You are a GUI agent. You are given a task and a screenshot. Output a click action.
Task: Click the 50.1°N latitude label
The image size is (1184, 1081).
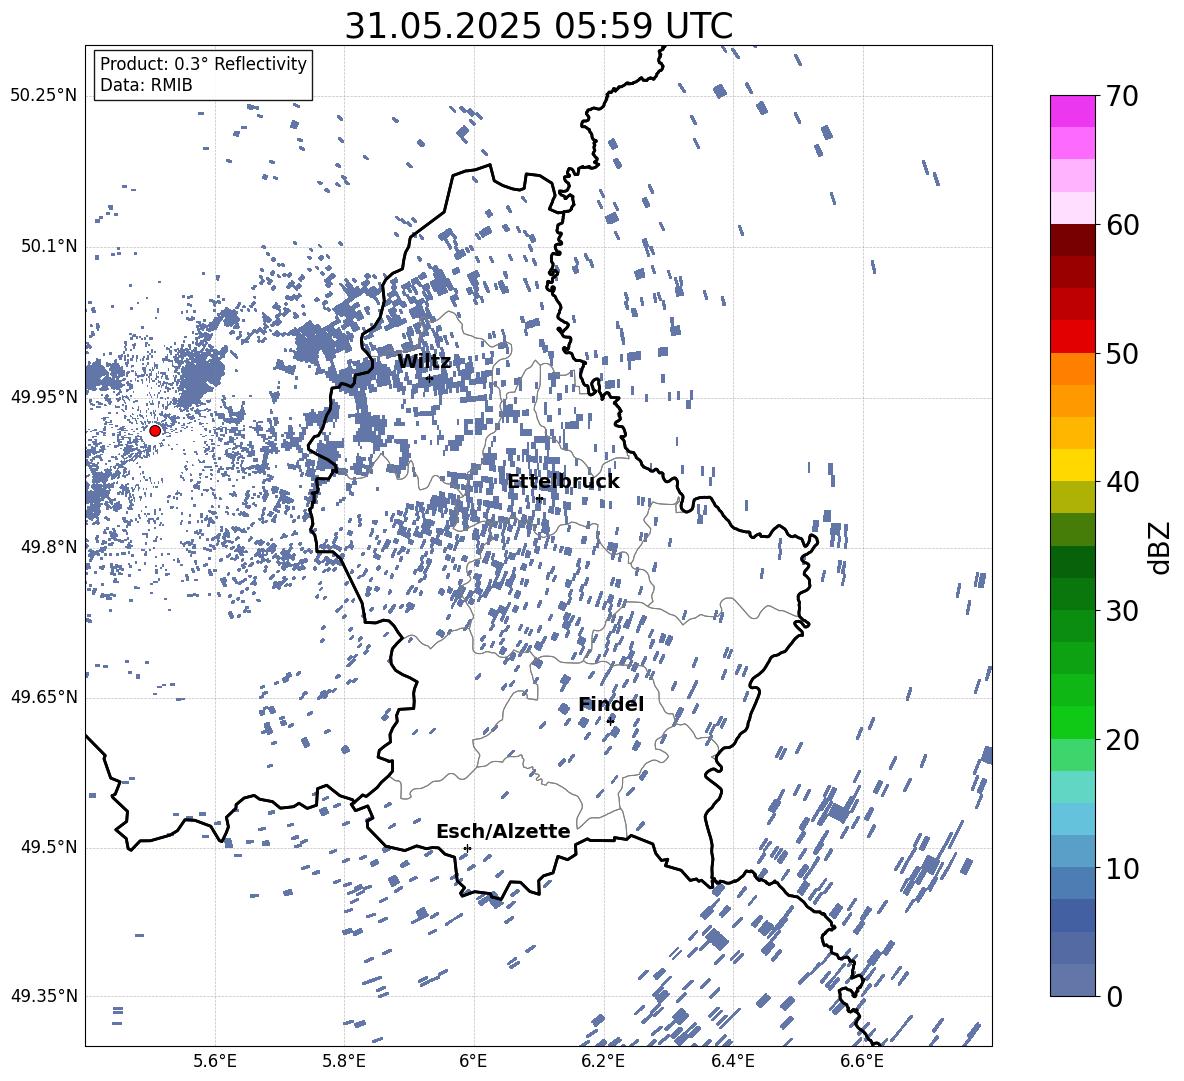pos(50,246)
